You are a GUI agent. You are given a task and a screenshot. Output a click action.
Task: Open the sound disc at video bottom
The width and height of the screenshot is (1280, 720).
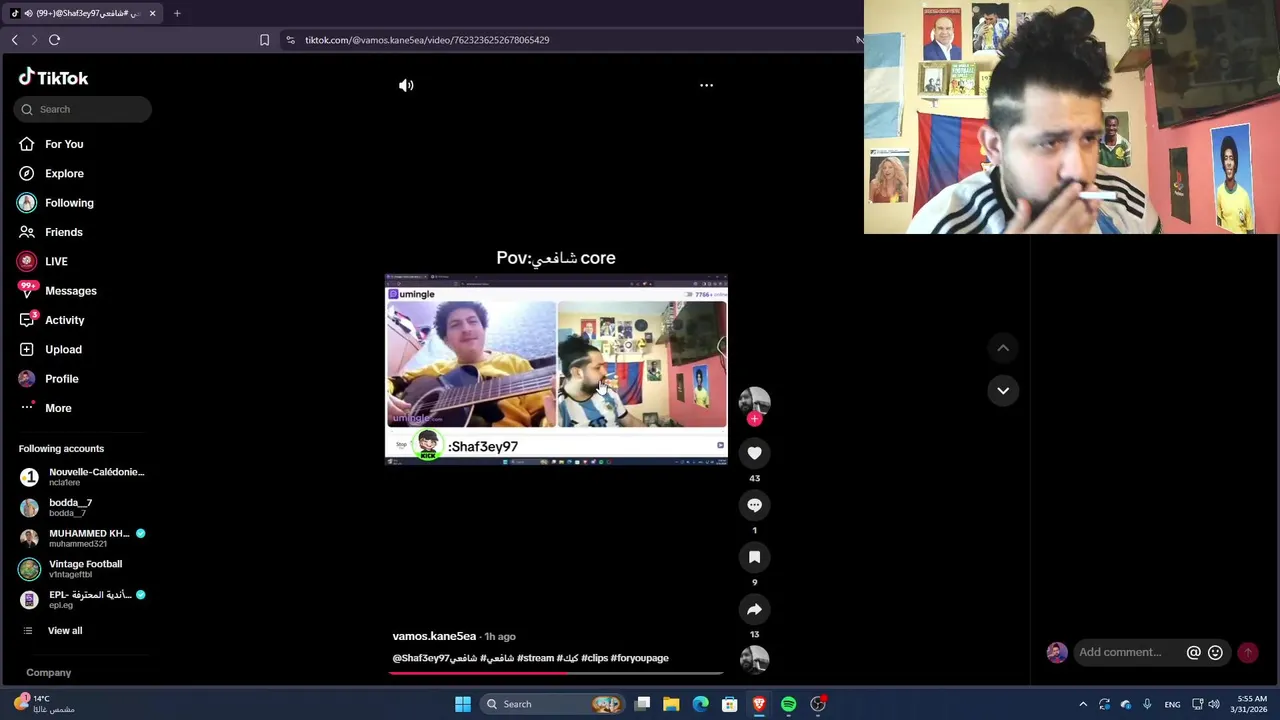754,659
